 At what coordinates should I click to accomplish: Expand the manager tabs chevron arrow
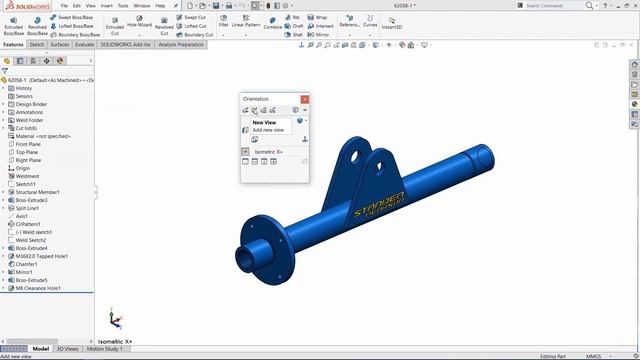[91, 61]
